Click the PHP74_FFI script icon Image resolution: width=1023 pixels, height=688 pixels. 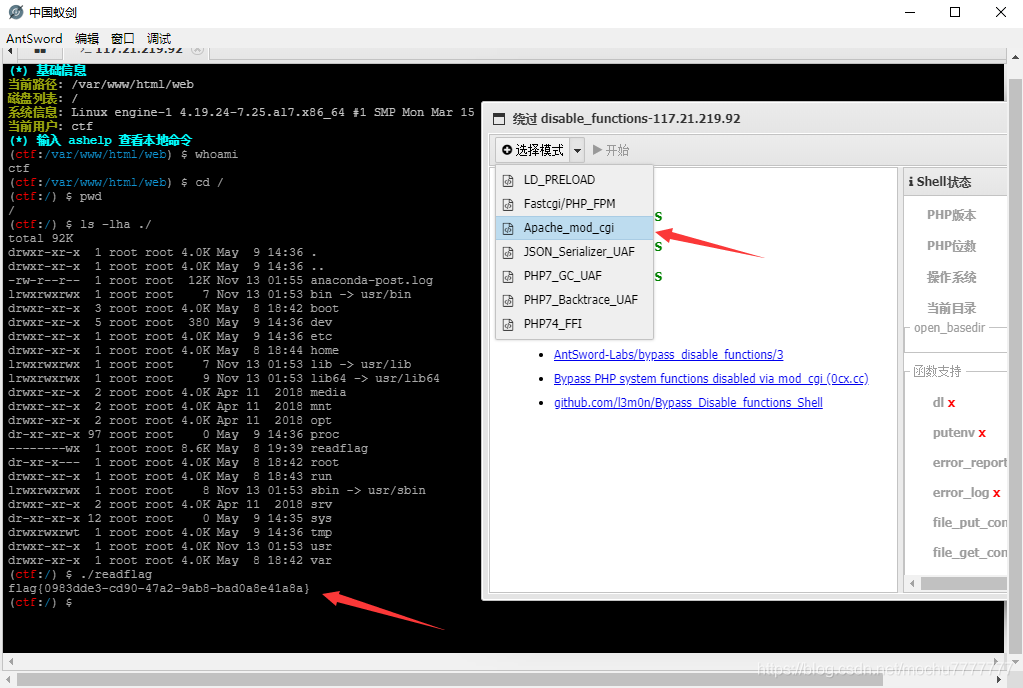click(x=508, y=324)
